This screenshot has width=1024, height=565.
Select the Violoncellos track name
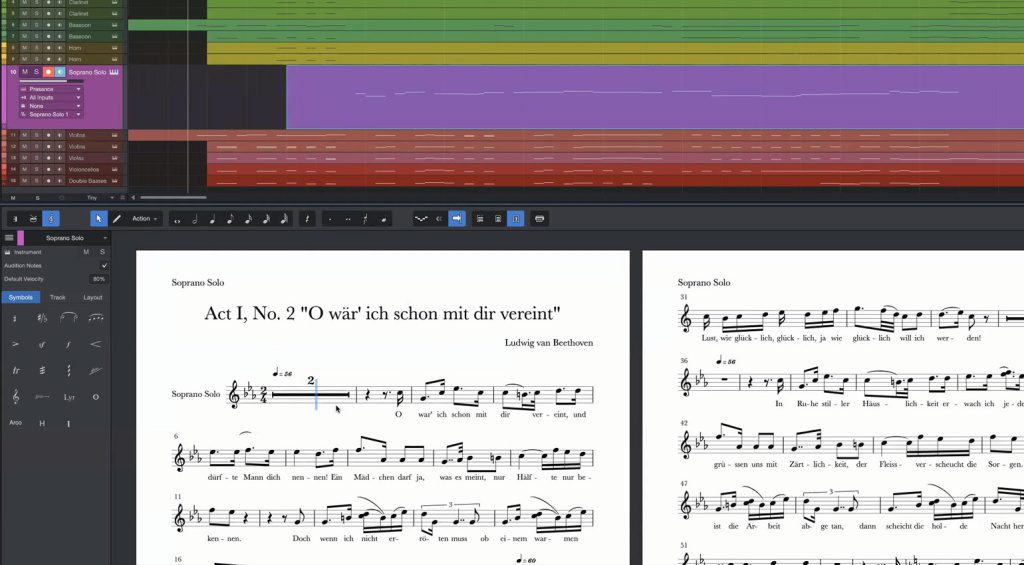point(84,169)
